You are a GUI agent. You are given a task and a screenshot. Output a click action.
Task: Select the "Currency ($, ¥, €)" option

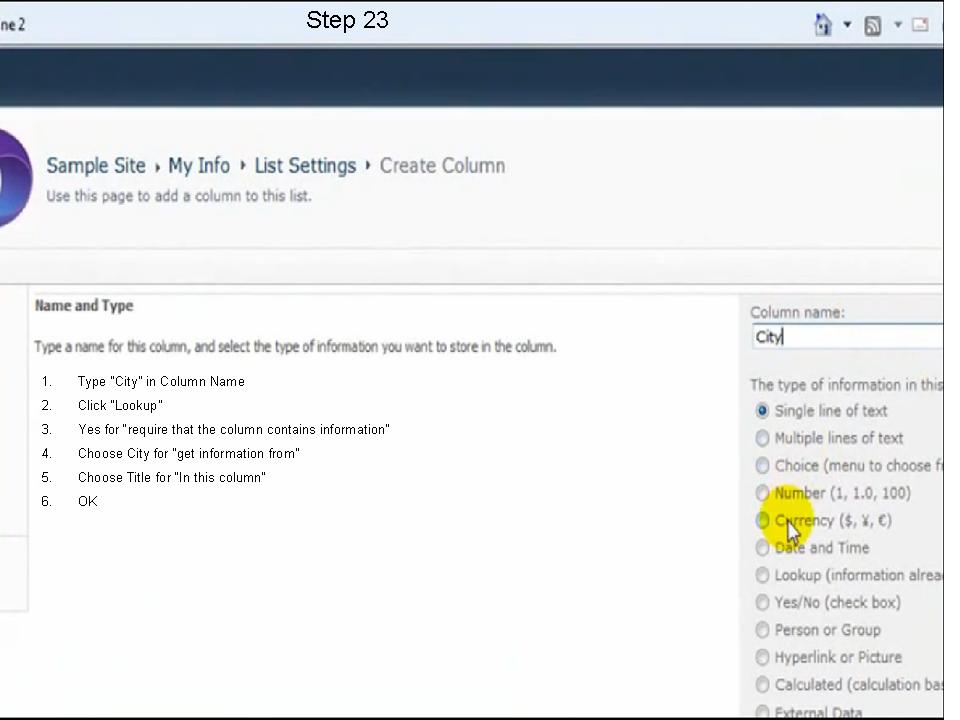click(x=763, y=520)
